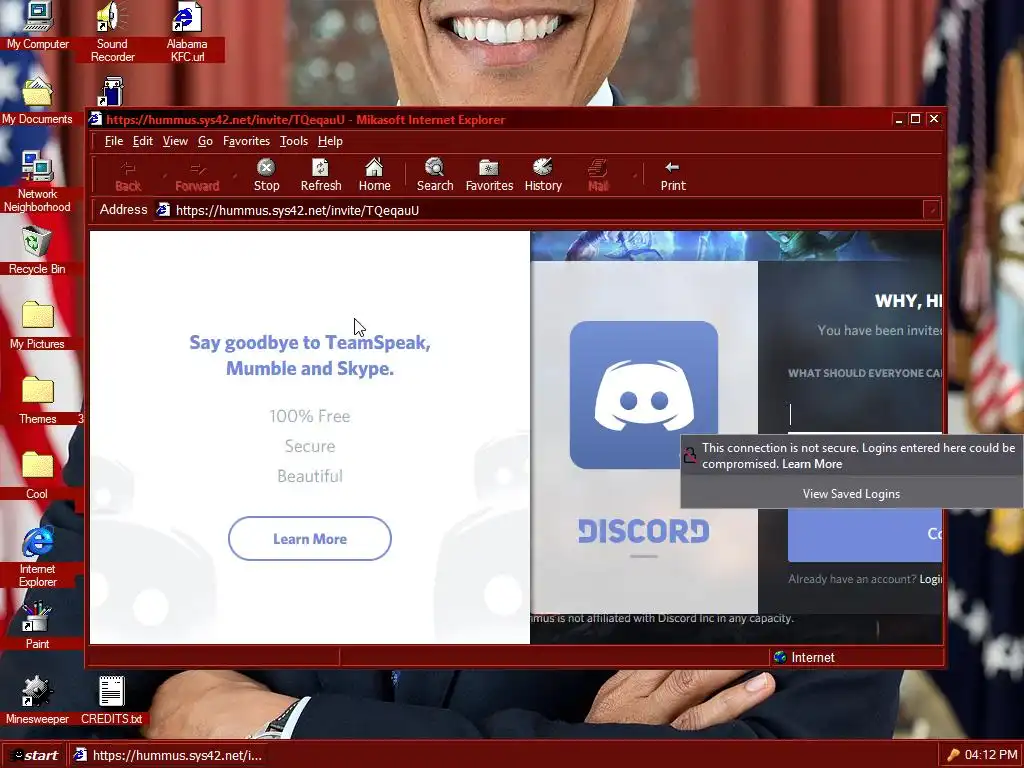Viewport: 1024px width, 768px height.
Task: Open the Go menu
Action: [205, 141]
